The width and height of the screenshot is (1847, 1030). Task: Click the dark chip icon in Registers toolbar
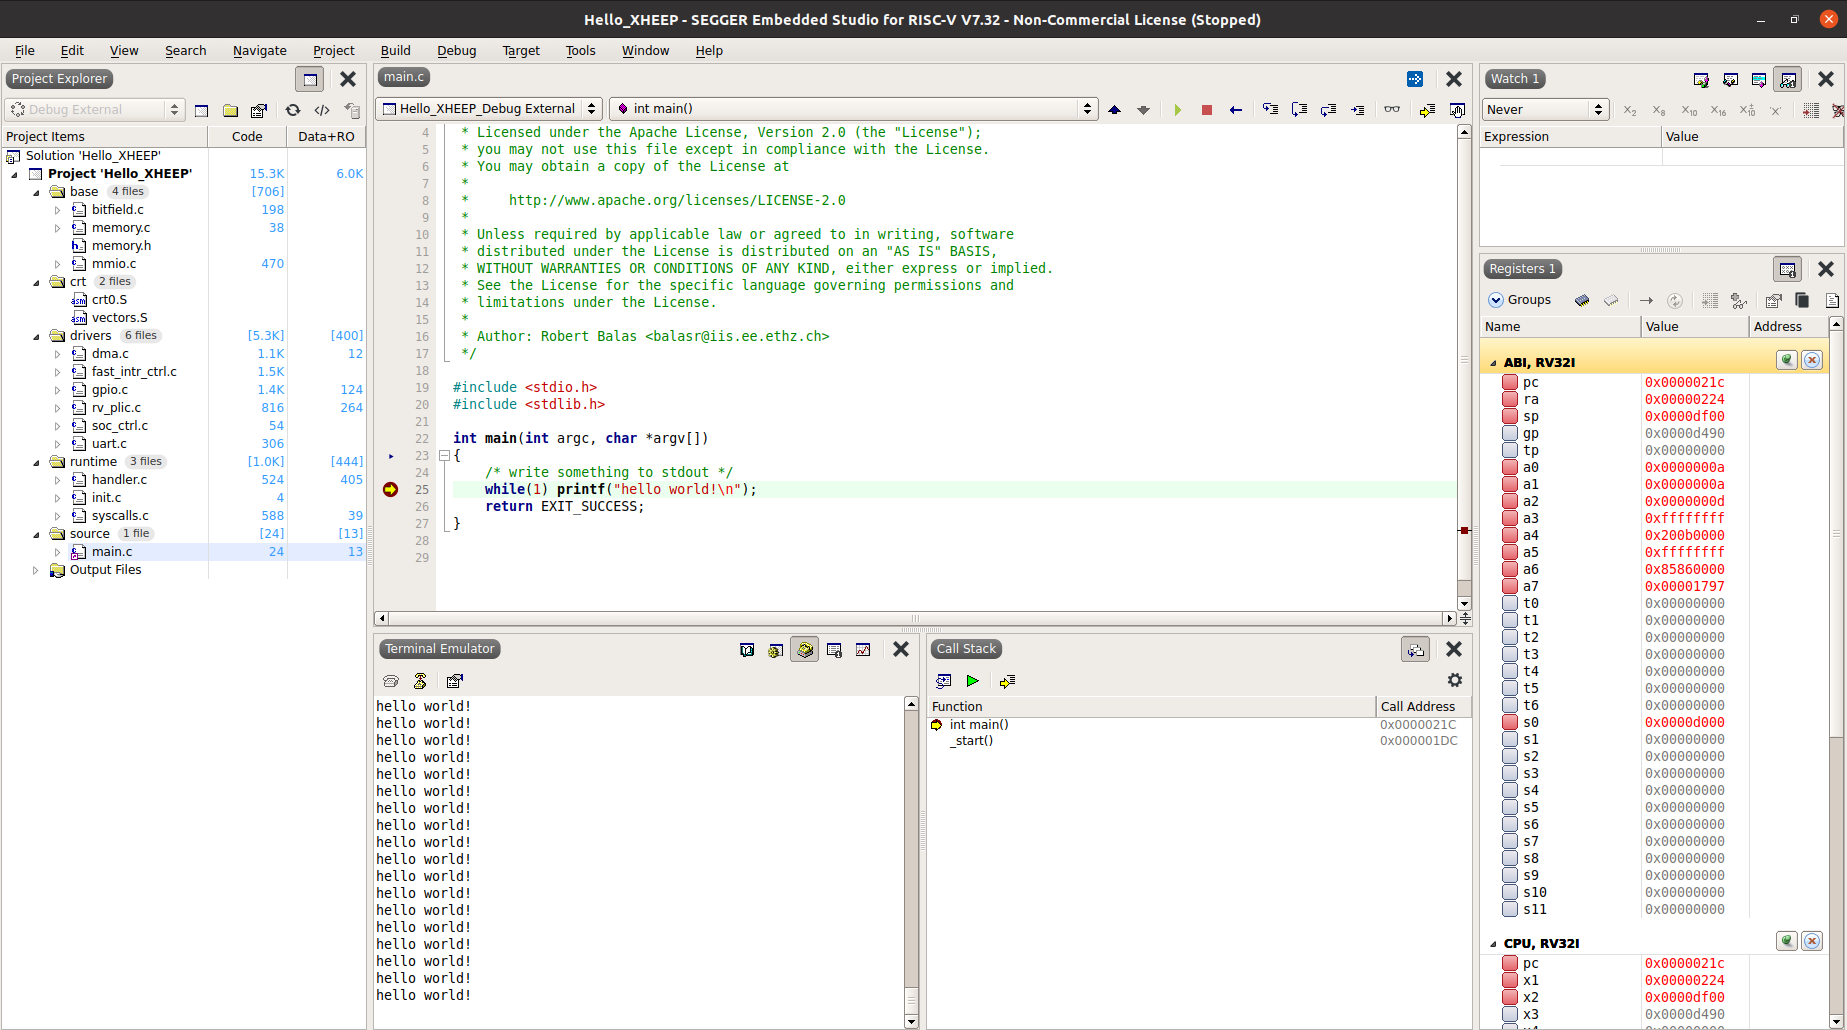click(x=1581, y=300)
